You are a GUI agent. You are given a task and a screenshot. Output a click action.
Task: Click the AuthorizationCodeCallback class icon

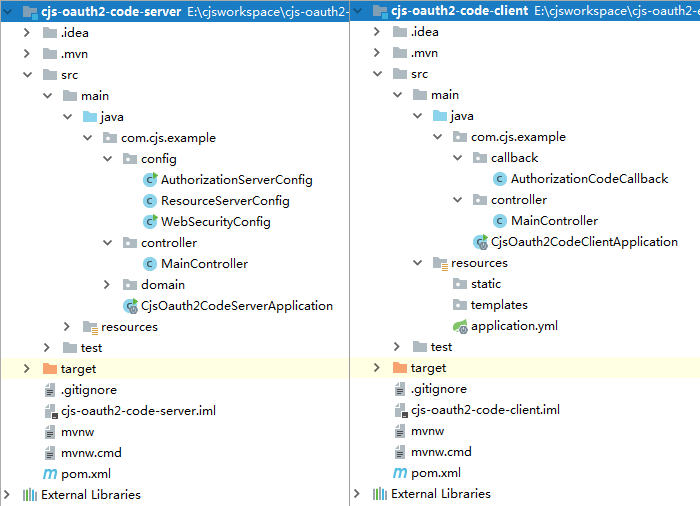coord(500,179)
